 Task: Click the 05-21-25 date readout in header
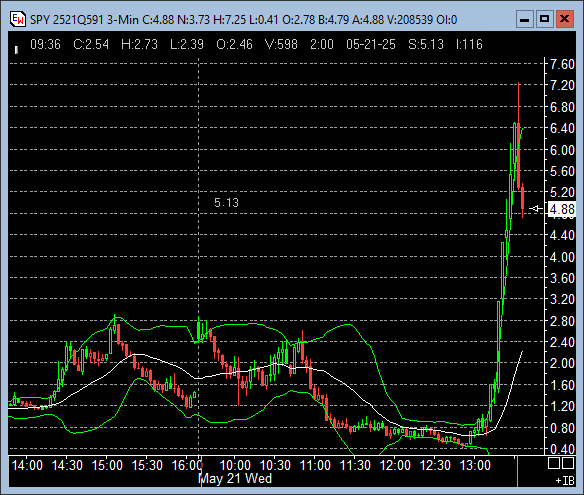[x=371, y=44]
